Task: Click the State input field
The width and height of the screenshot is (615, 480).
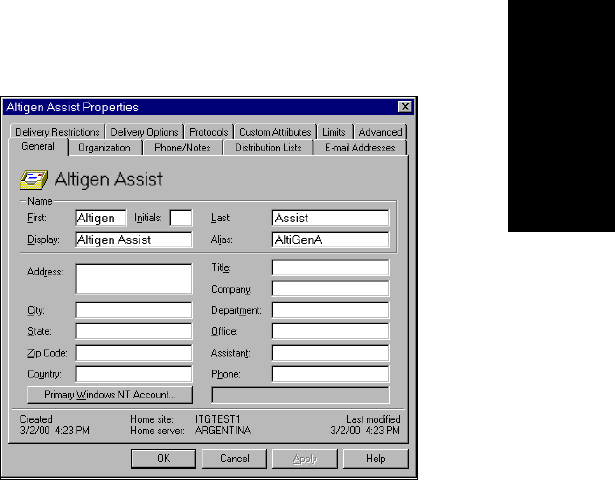Action: coord(134,331)
